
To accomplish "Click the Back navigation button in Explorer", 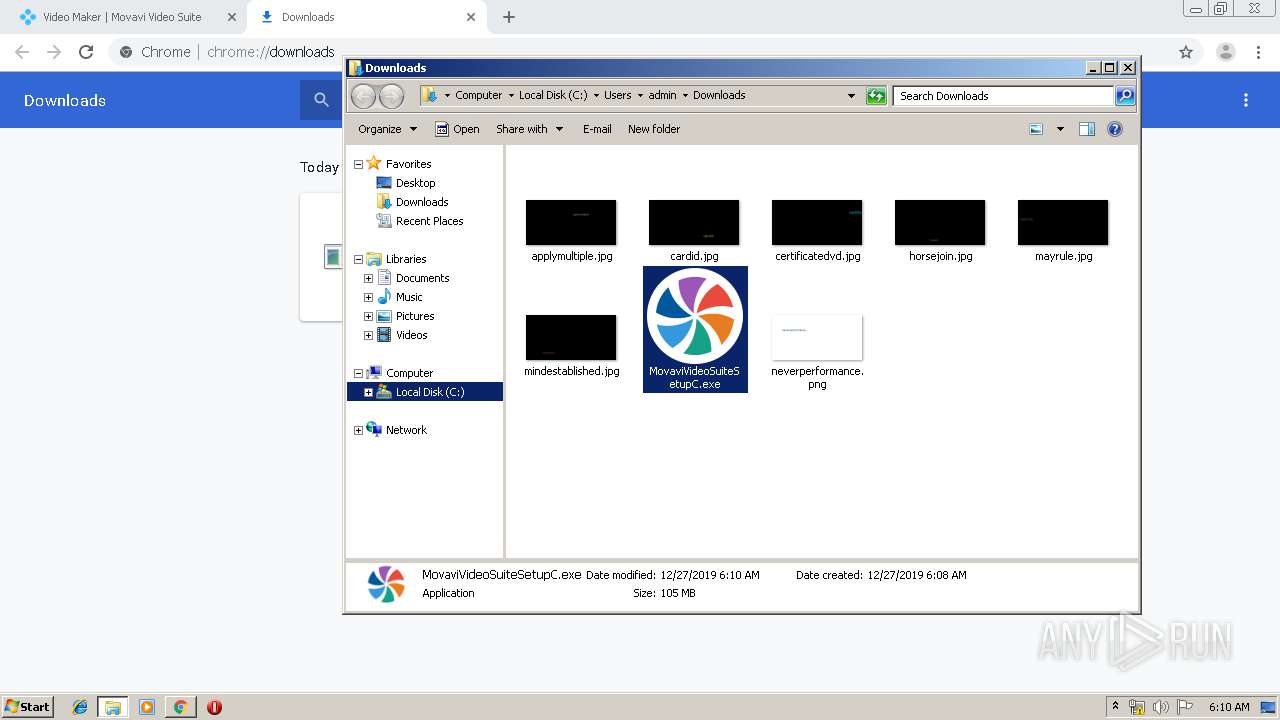I will pos(363,96).
